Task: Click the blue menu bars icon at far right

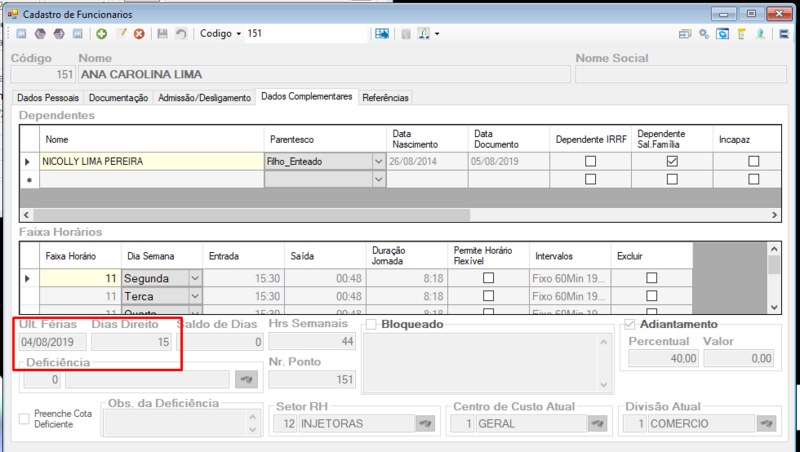Action: (784, 34)
